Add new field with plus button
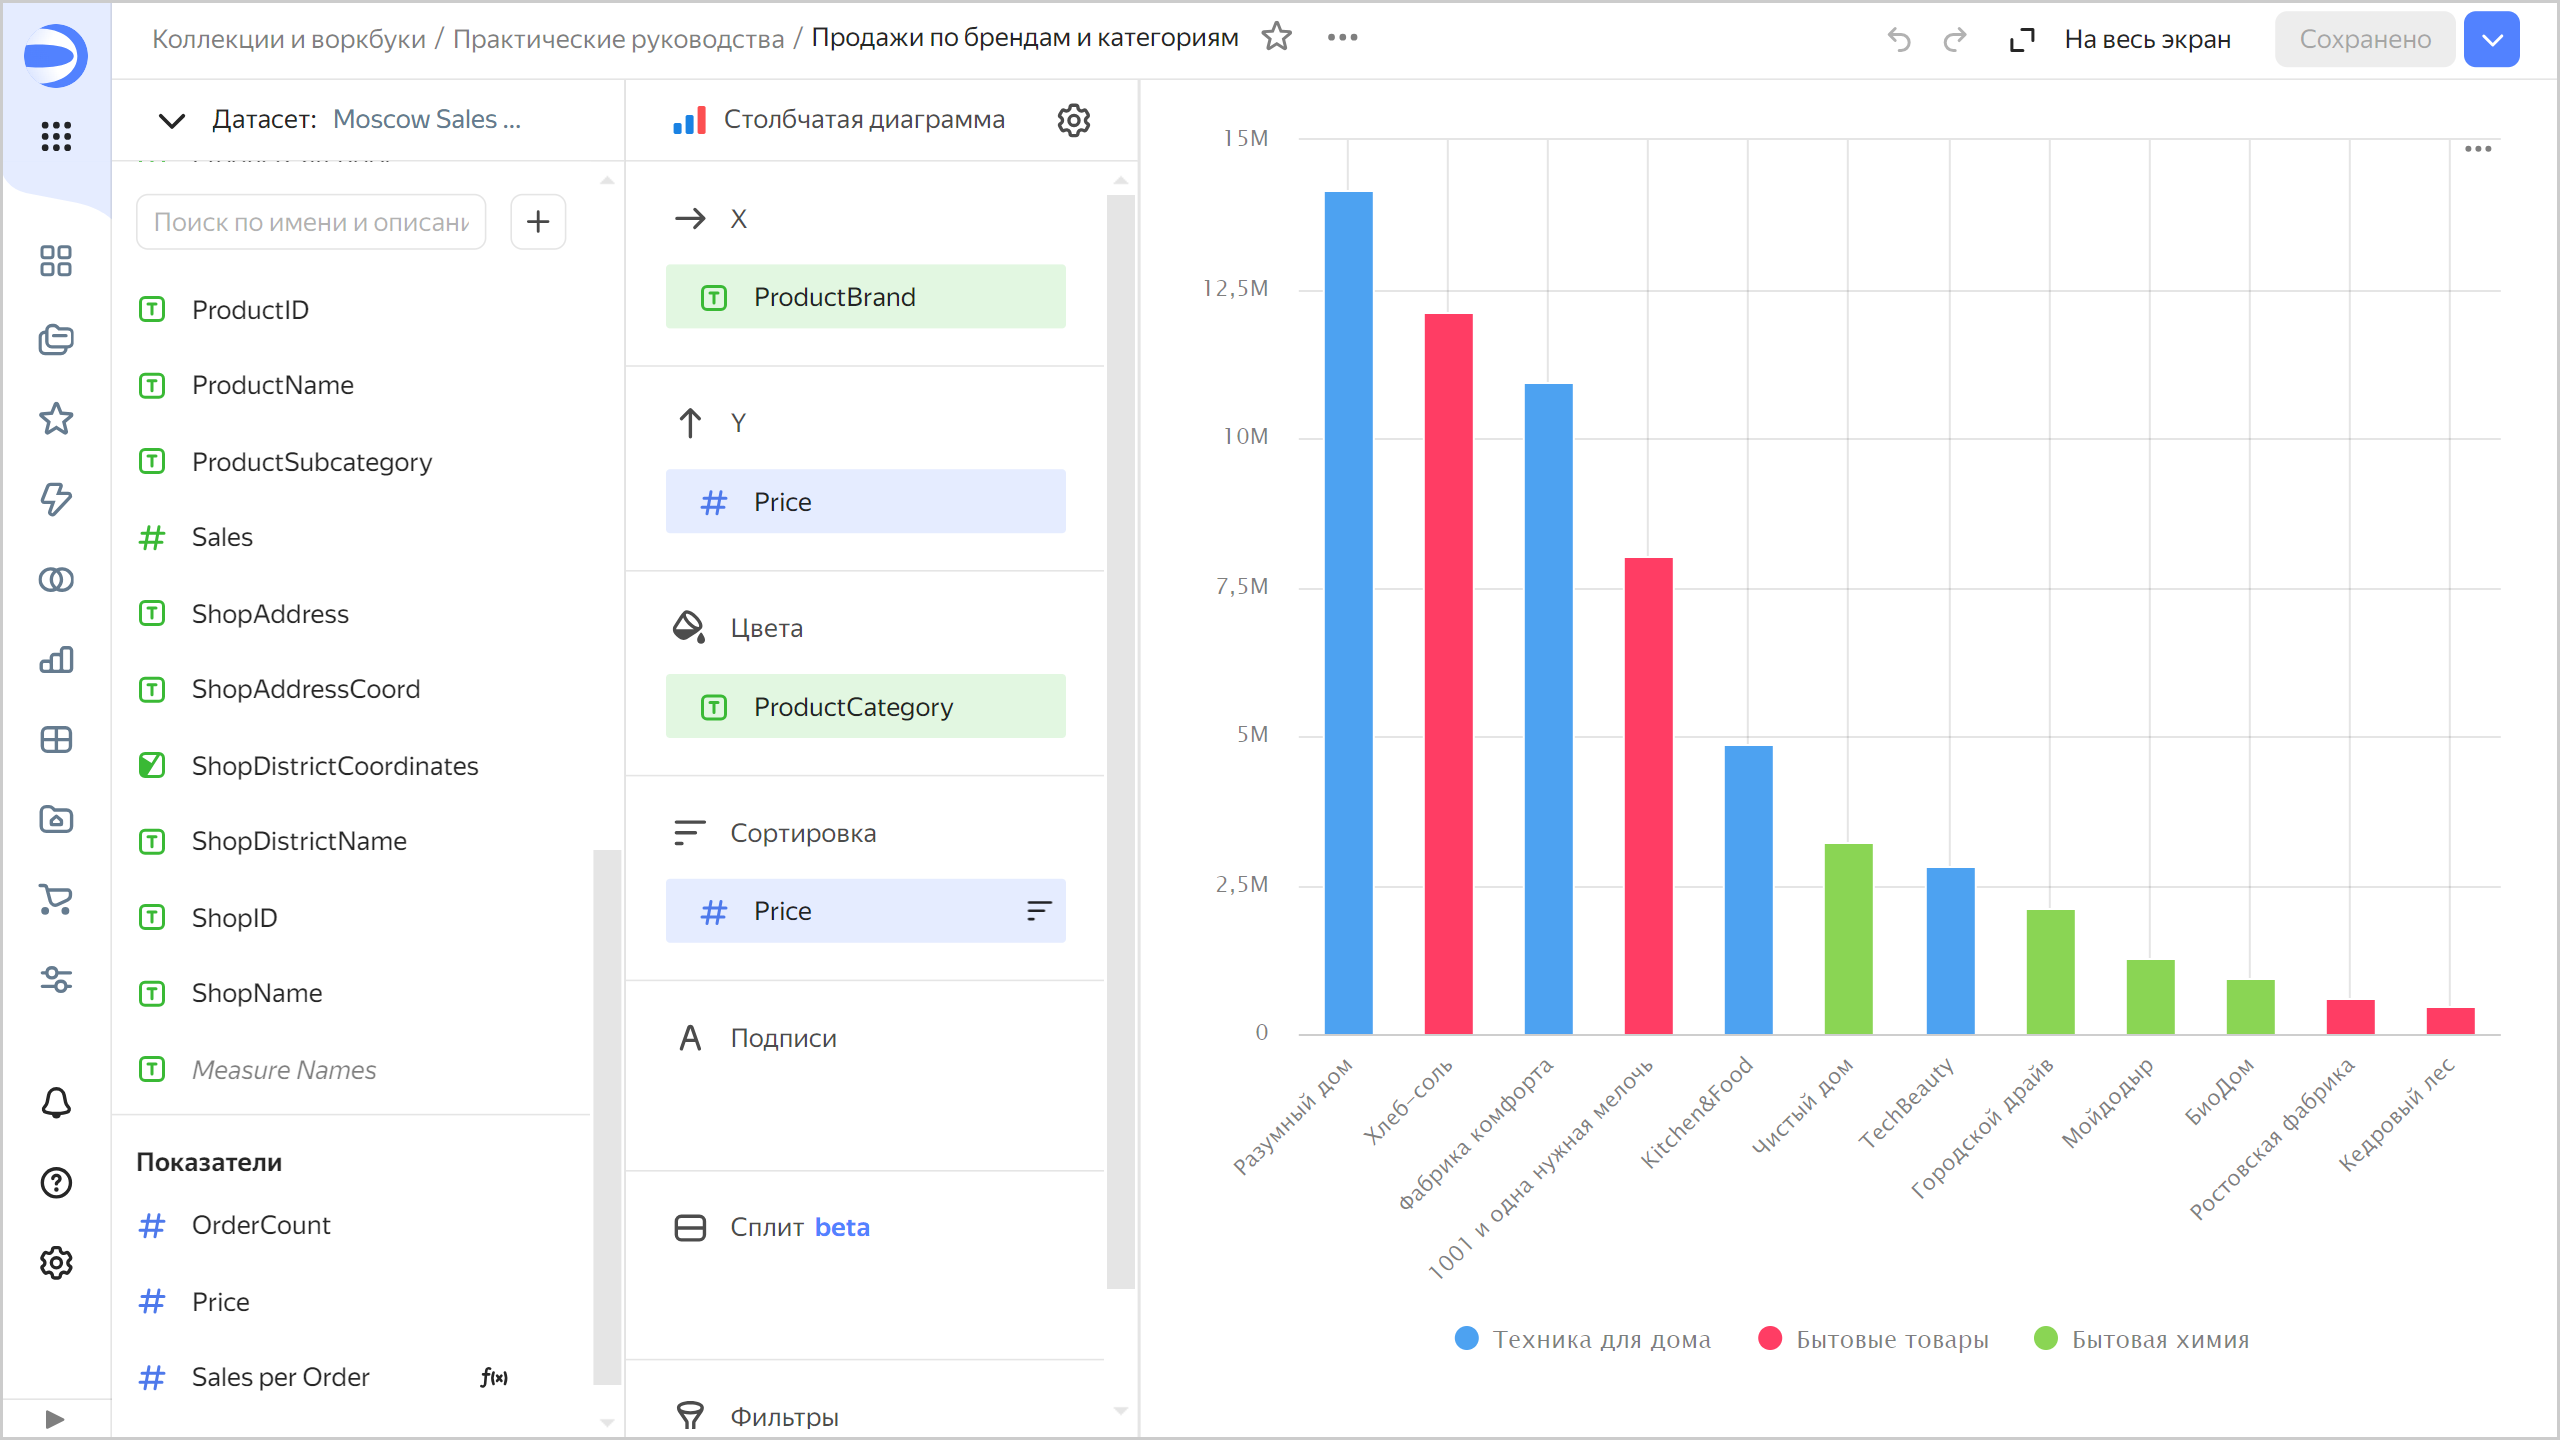The image size is (2560, 1440). coord(538,221)
